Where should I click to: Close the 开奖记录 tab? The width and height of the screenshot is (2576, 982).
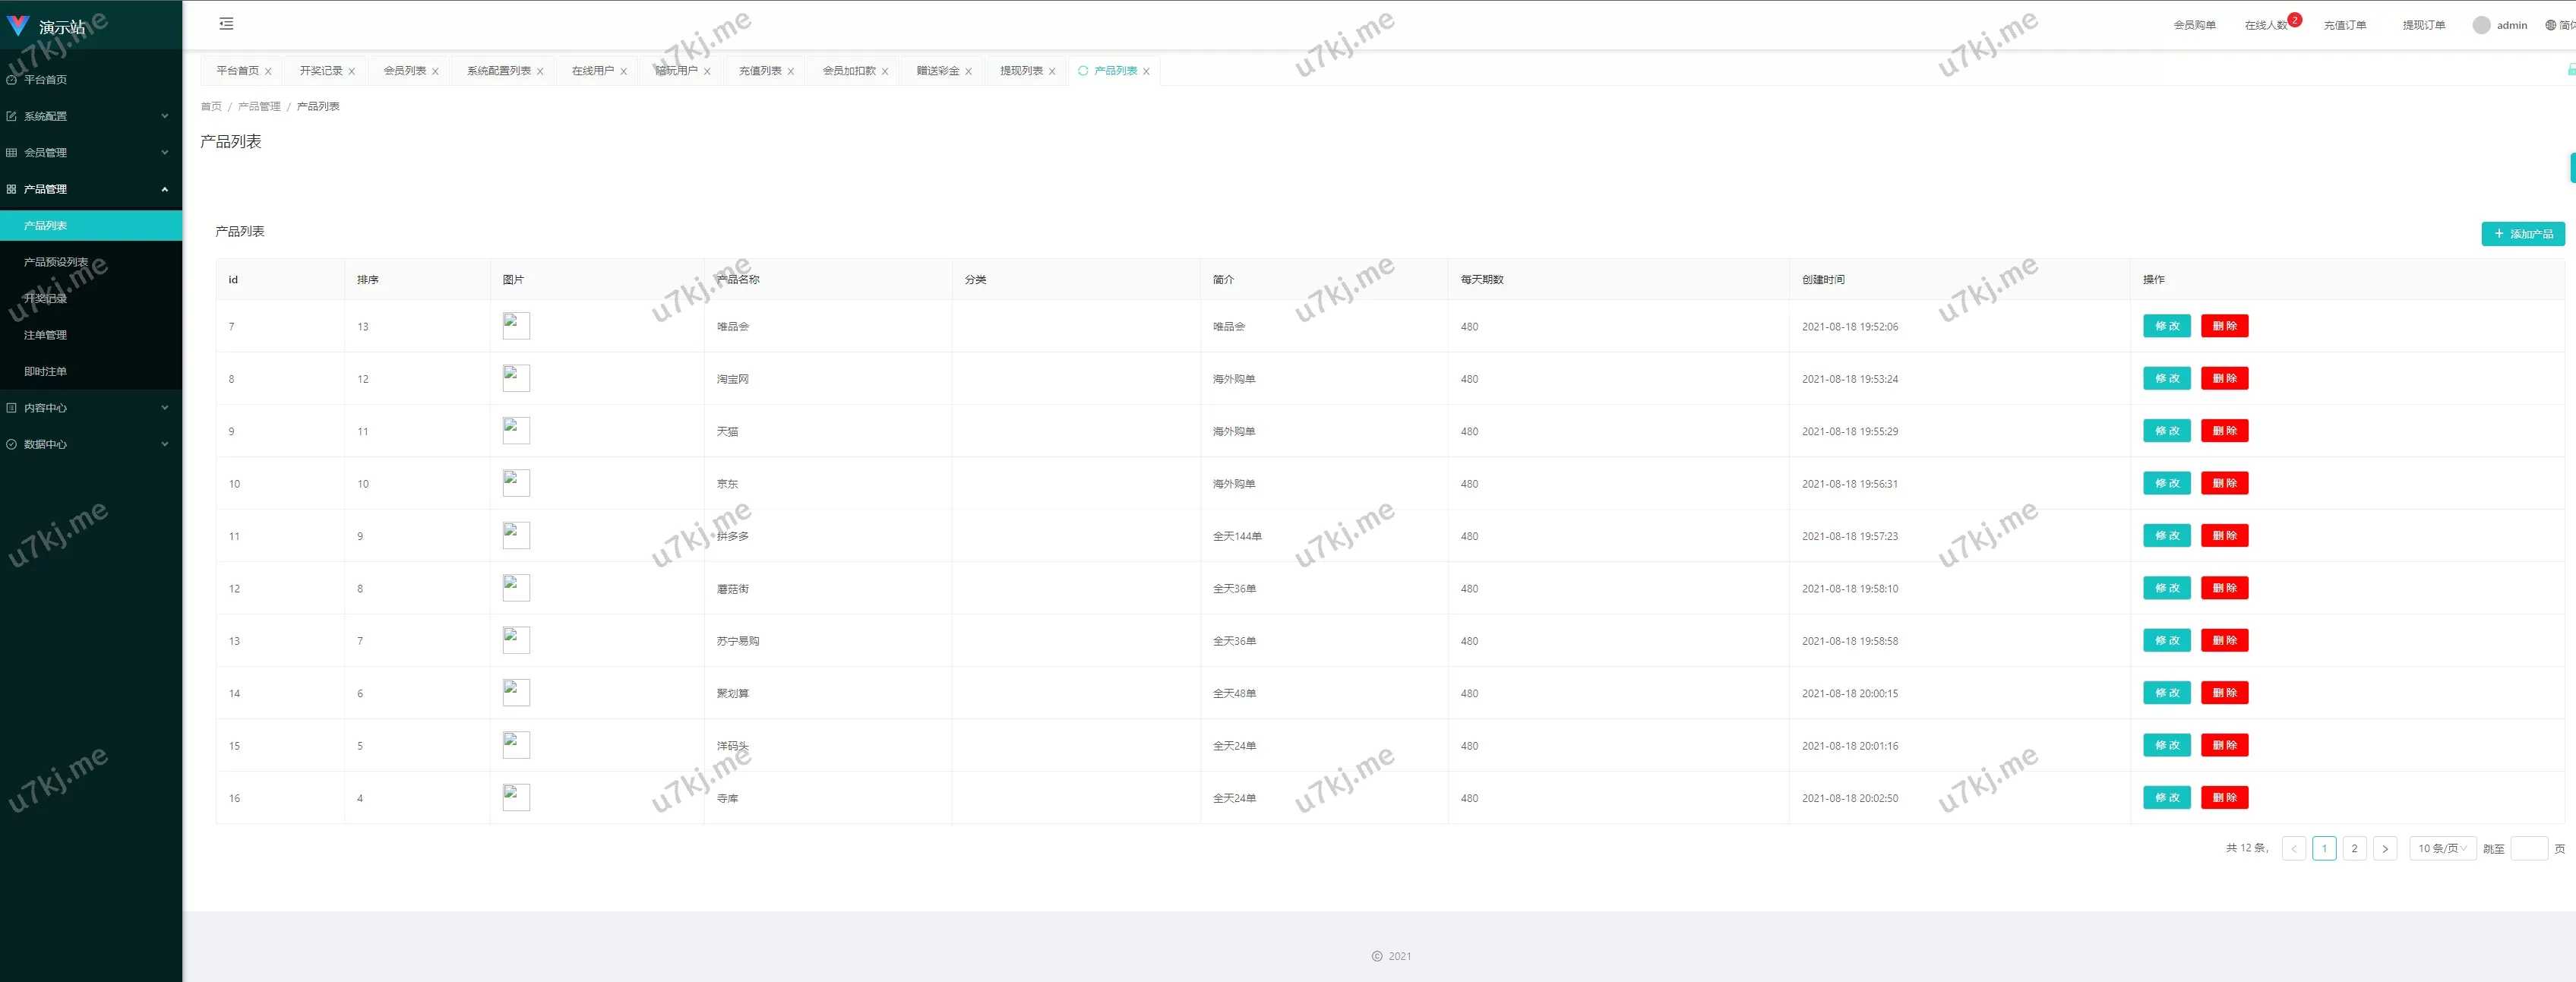[352, 72]
